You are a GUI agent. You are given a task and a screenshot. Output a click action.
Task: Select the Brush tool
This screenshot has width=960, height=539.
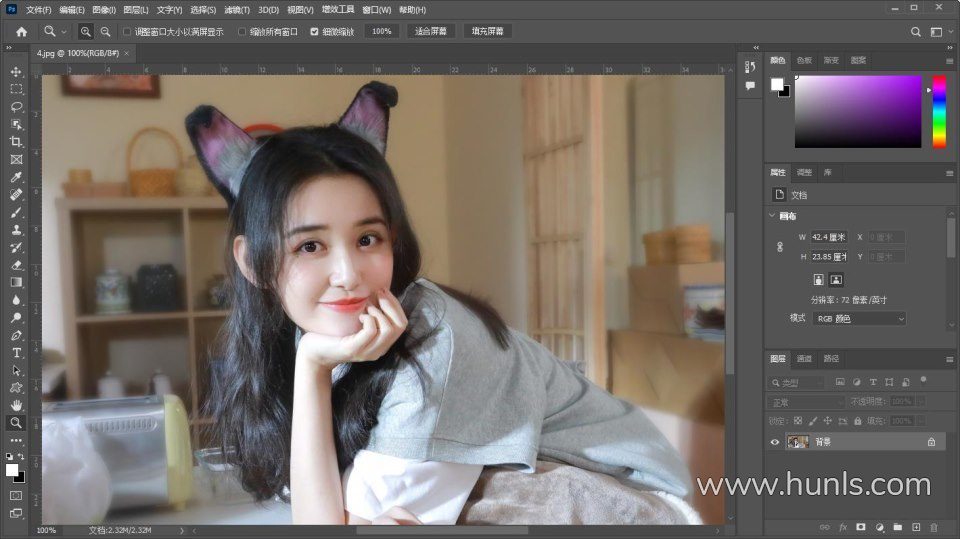(x=17, y=212)
